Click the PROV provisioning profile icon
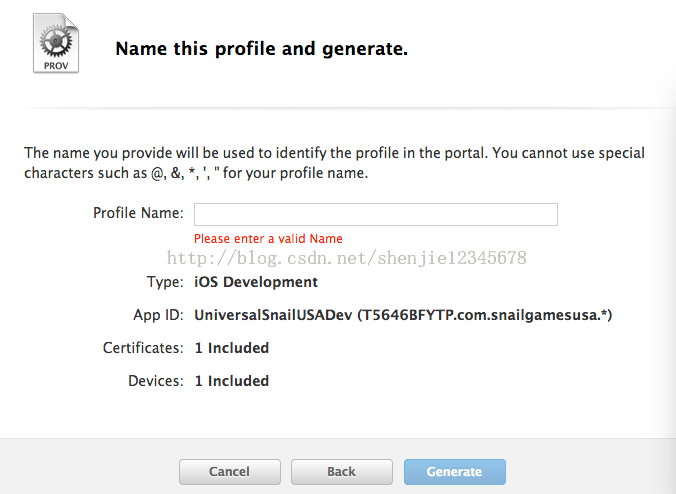This screenshot has height=494, width=676. point(56,43)
